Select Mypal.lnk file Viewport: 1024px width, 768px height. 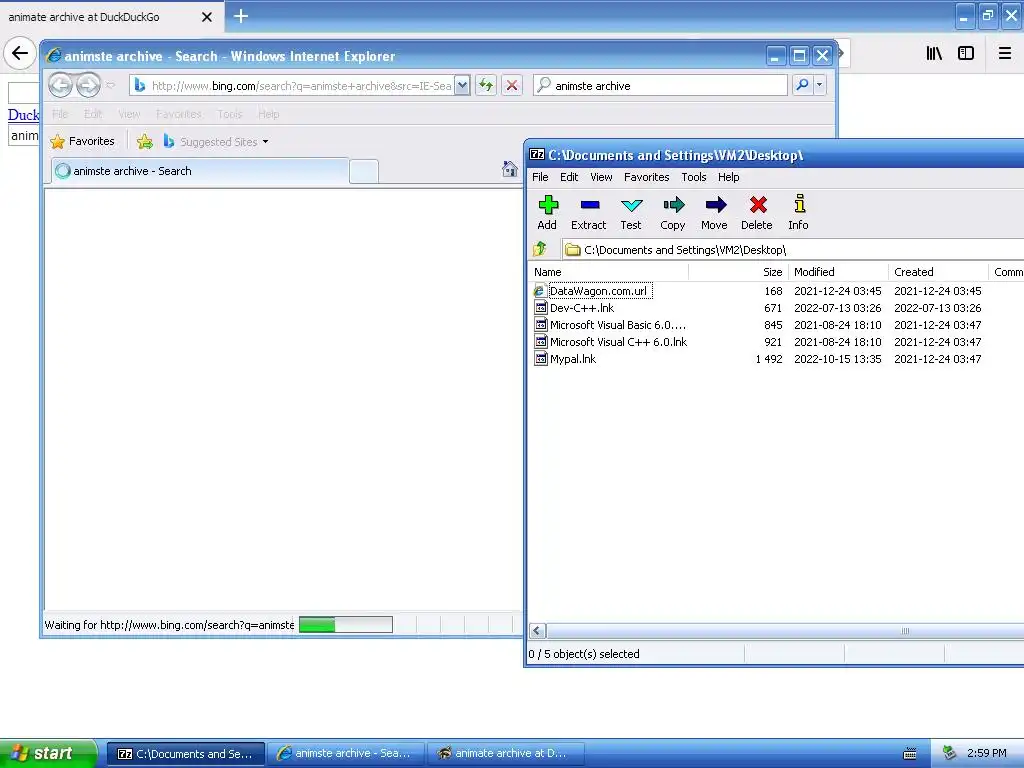(x=573, y=359)
